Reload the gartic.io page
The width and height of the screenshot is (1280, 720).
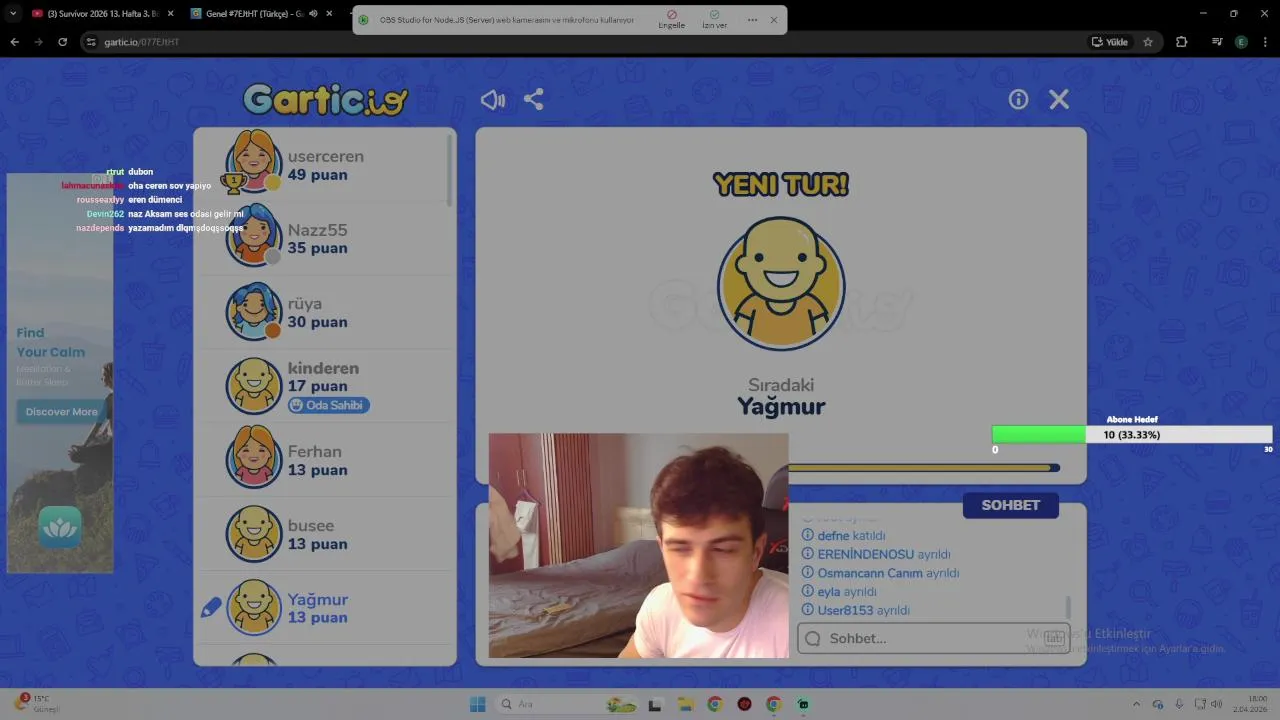62,42
